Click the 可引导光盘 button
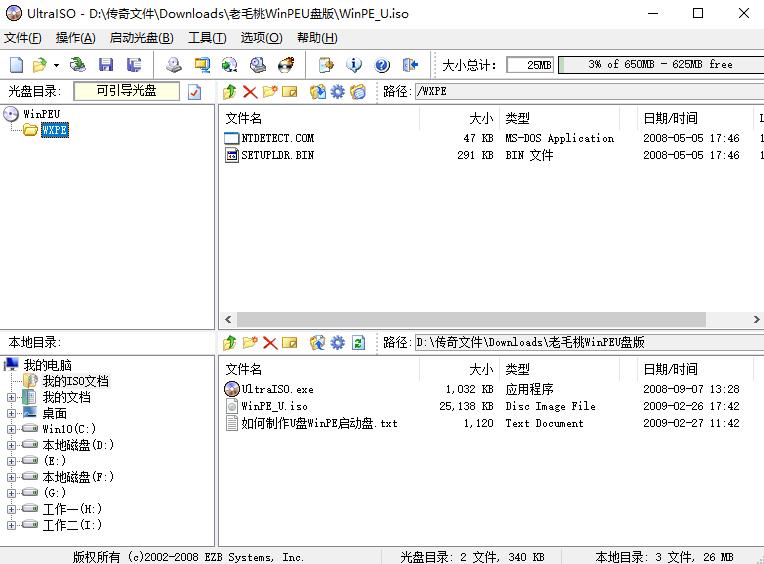764x564 pixels. point(127,91)
